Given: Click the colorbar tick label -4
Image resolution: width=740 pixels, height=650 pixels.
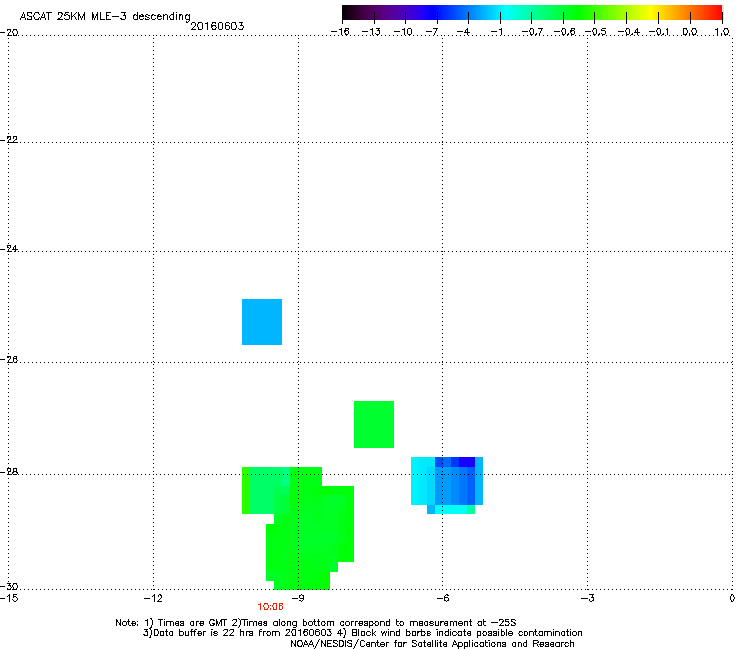Looking at the screenshot, I should click(463, 32).
